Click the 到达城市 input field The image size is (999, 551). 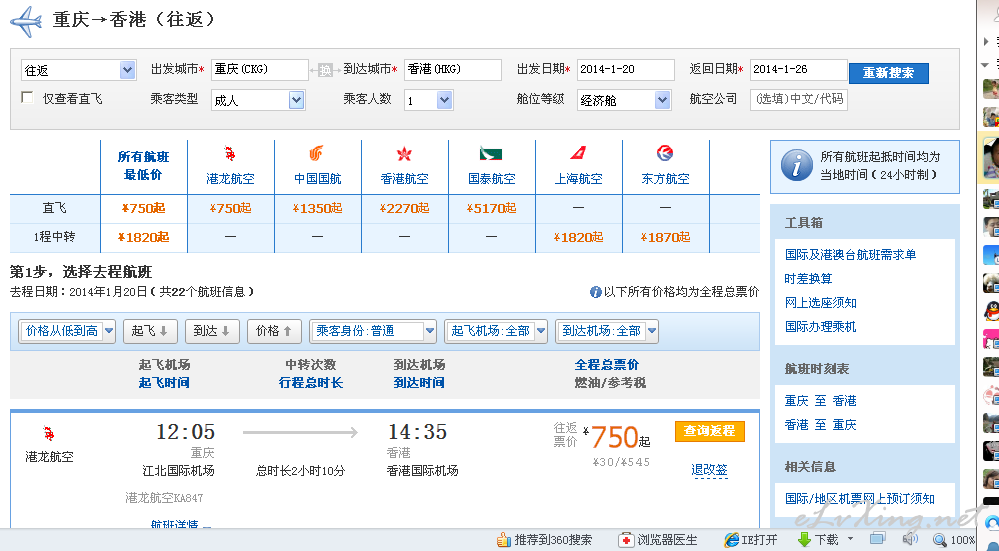[453, 69]
